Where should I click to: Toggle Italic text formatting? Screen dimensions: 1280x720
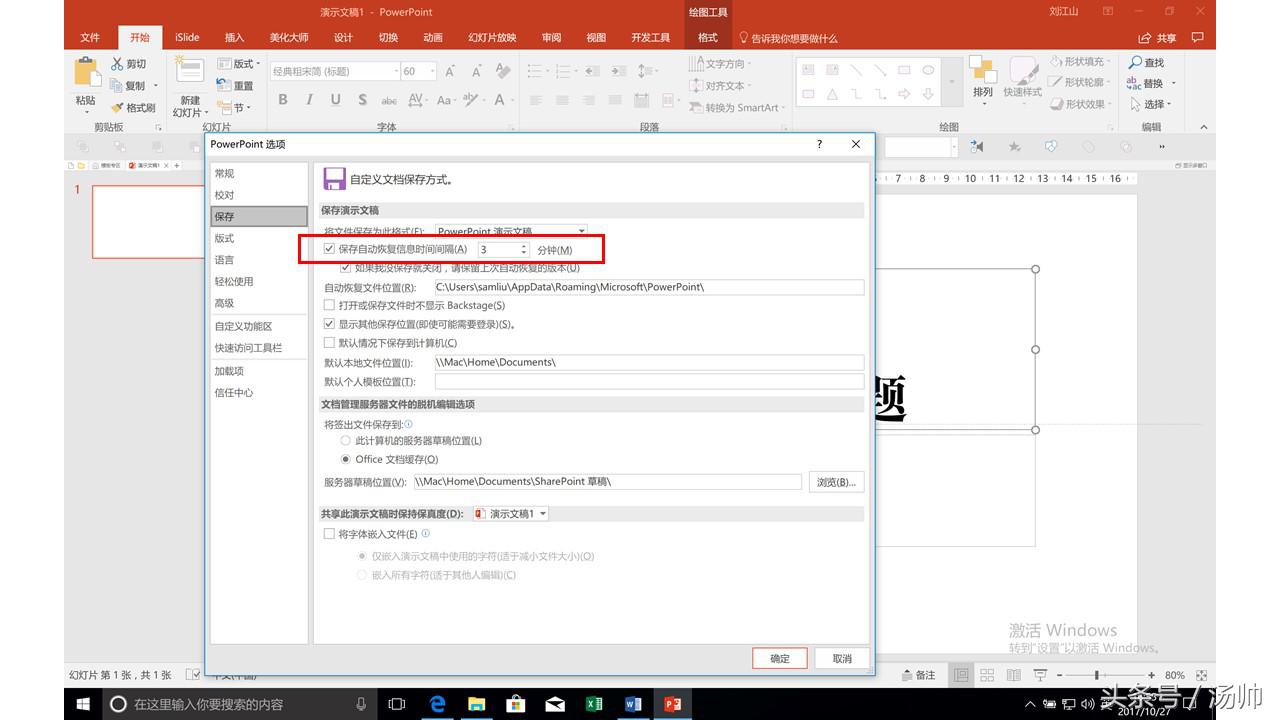[309, 100]
